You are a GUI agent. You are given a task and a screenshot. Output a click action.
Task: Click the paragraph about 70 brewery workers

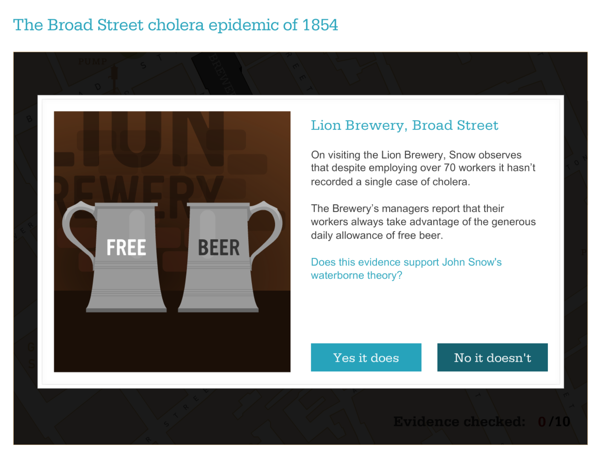(424, 168)
